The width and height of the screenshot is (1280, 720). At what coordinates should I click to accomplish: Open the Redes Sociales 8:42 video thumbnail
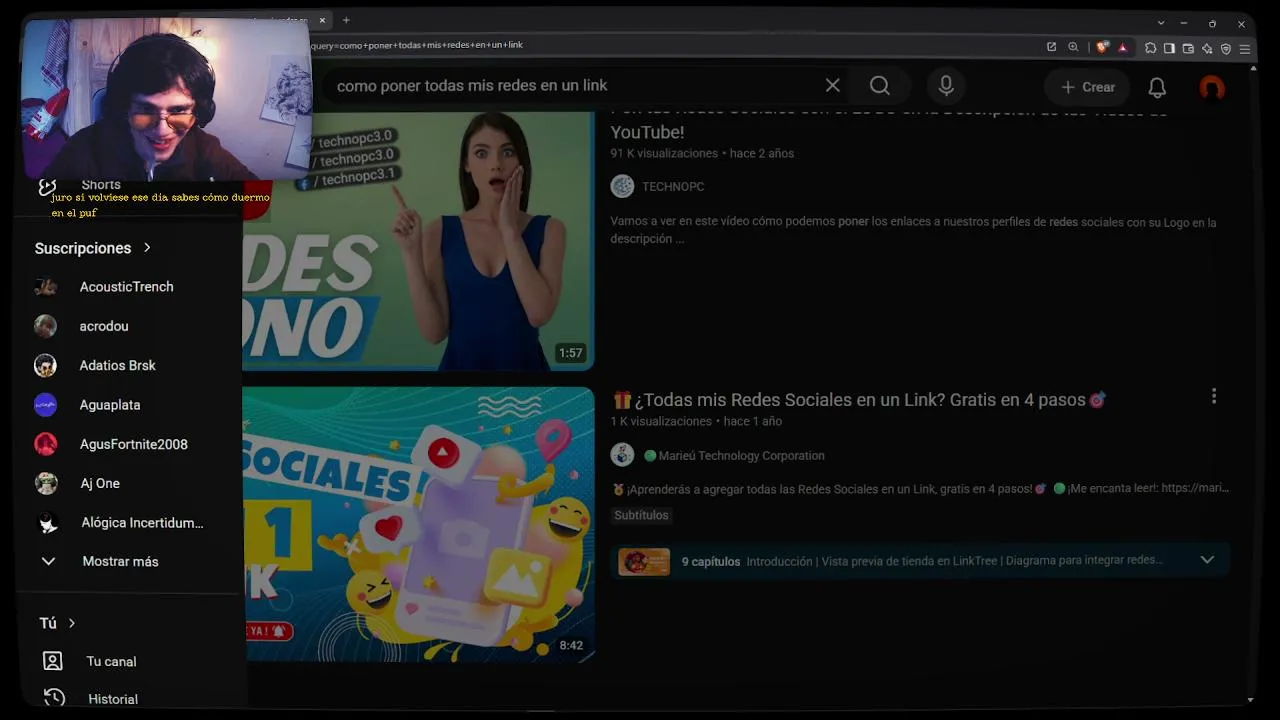coord(418,524)
